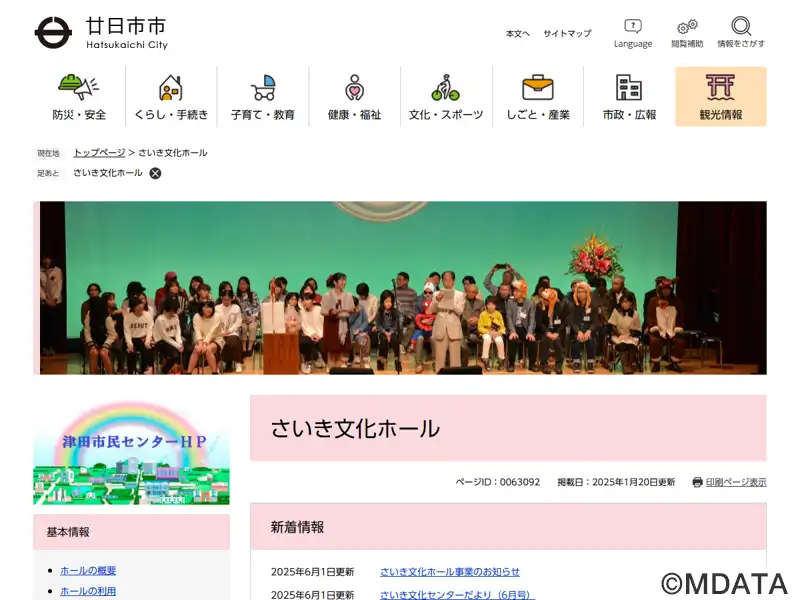Open the ホールの概要 sidebar link
Image resolution: width=800 pixels, height=600 pixels.
(88, 570)
